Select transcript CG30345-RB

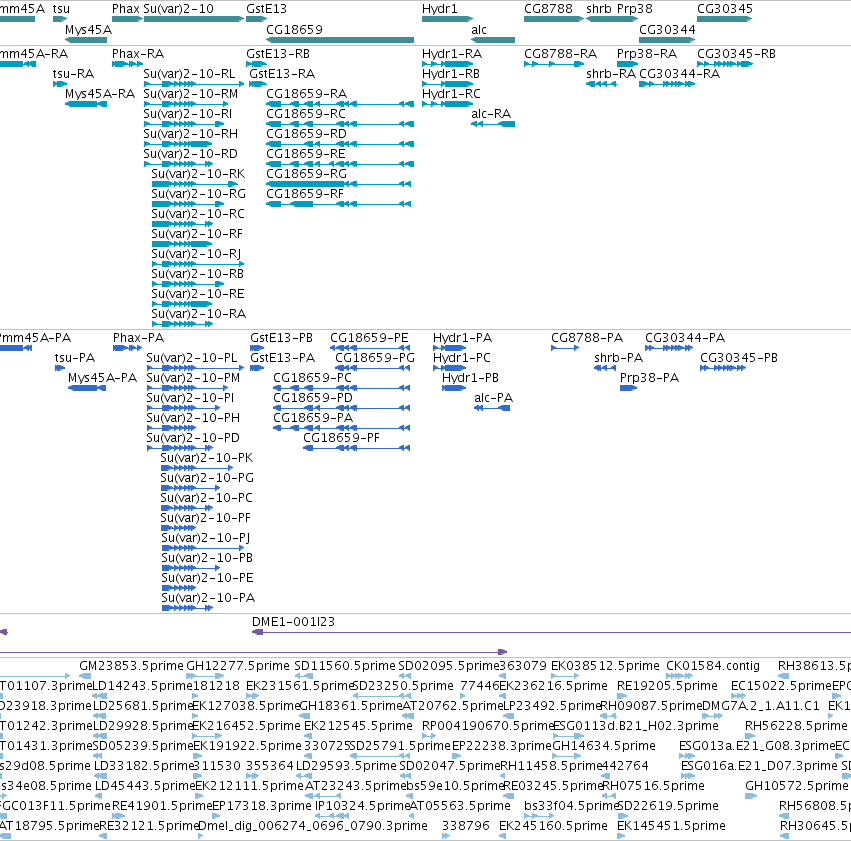tap(736, 54)
